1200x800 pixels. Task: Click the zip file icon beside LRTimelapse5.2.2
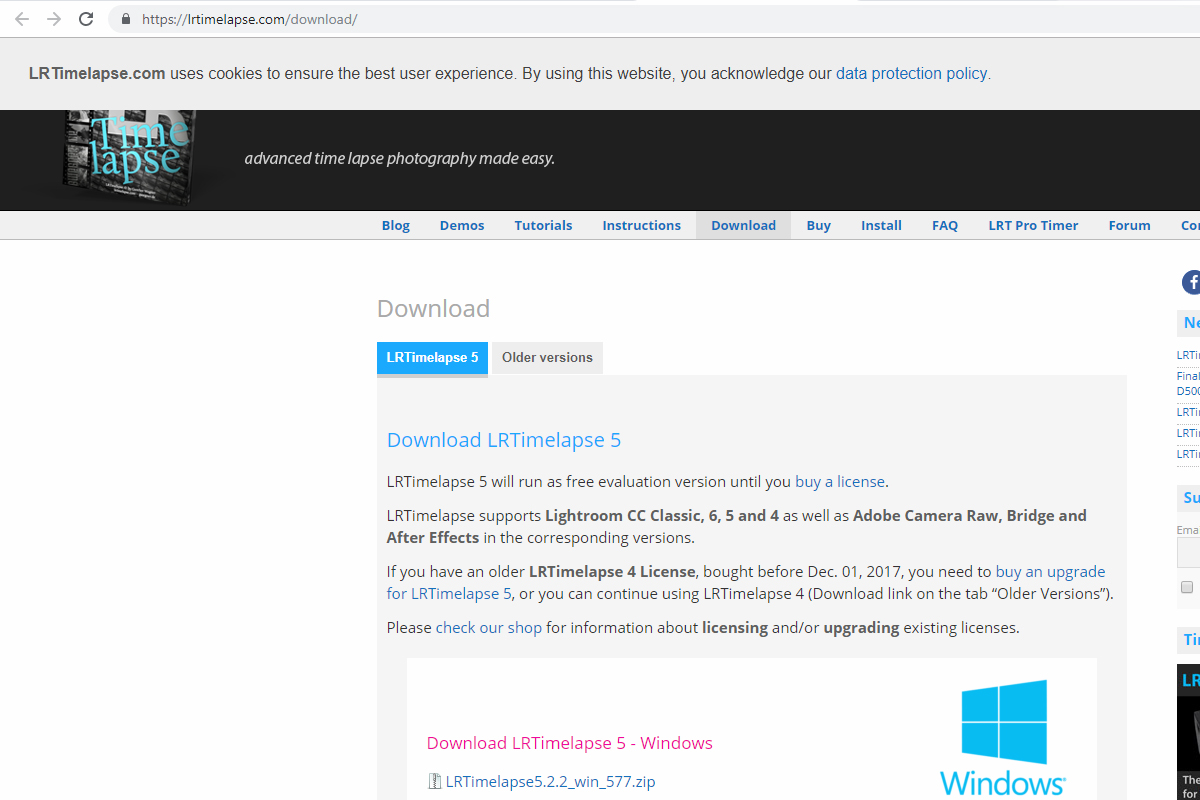(435, 781)
